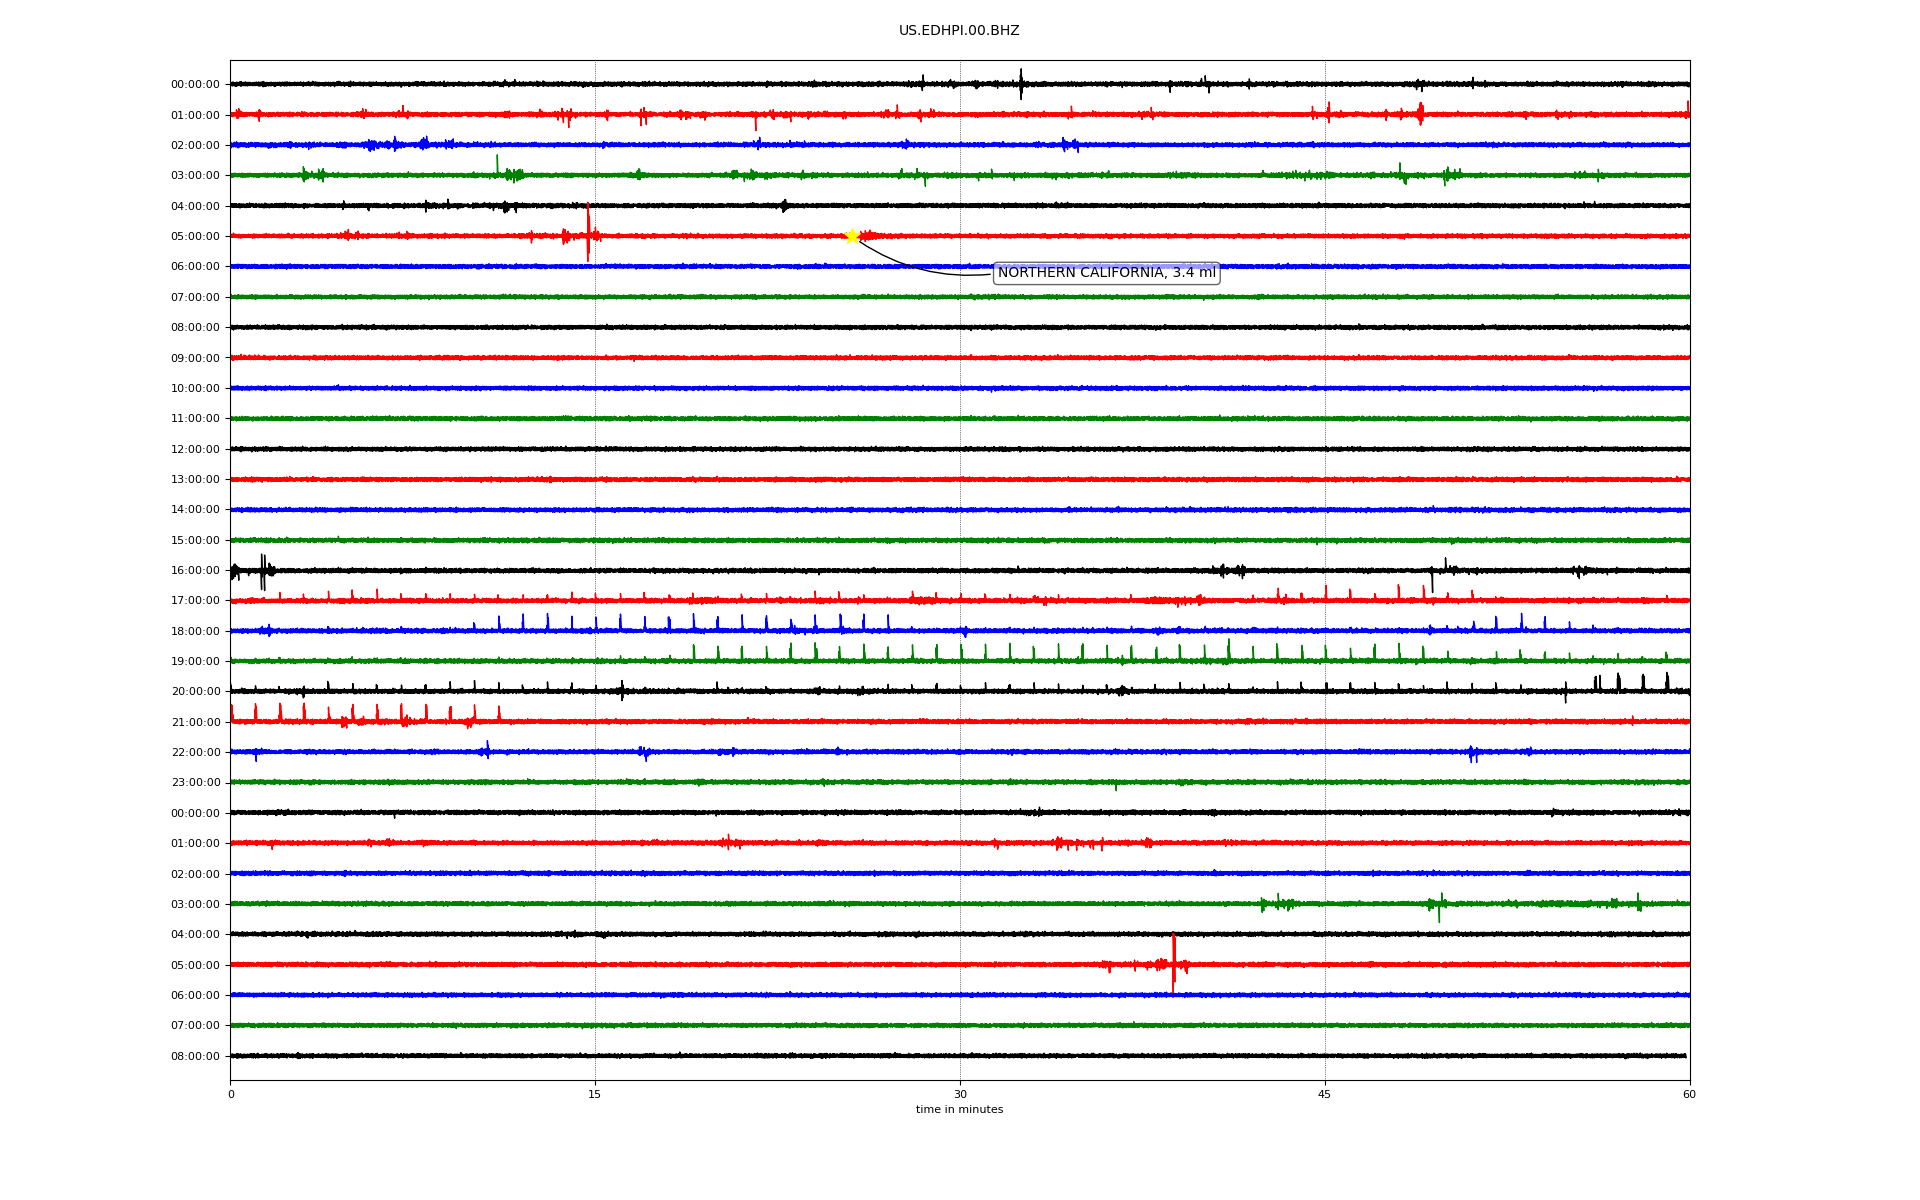Click the 0 tick on time axis
Image resolution: width=1920 pixels, height=1200 pixels.
pos(231,1095)
